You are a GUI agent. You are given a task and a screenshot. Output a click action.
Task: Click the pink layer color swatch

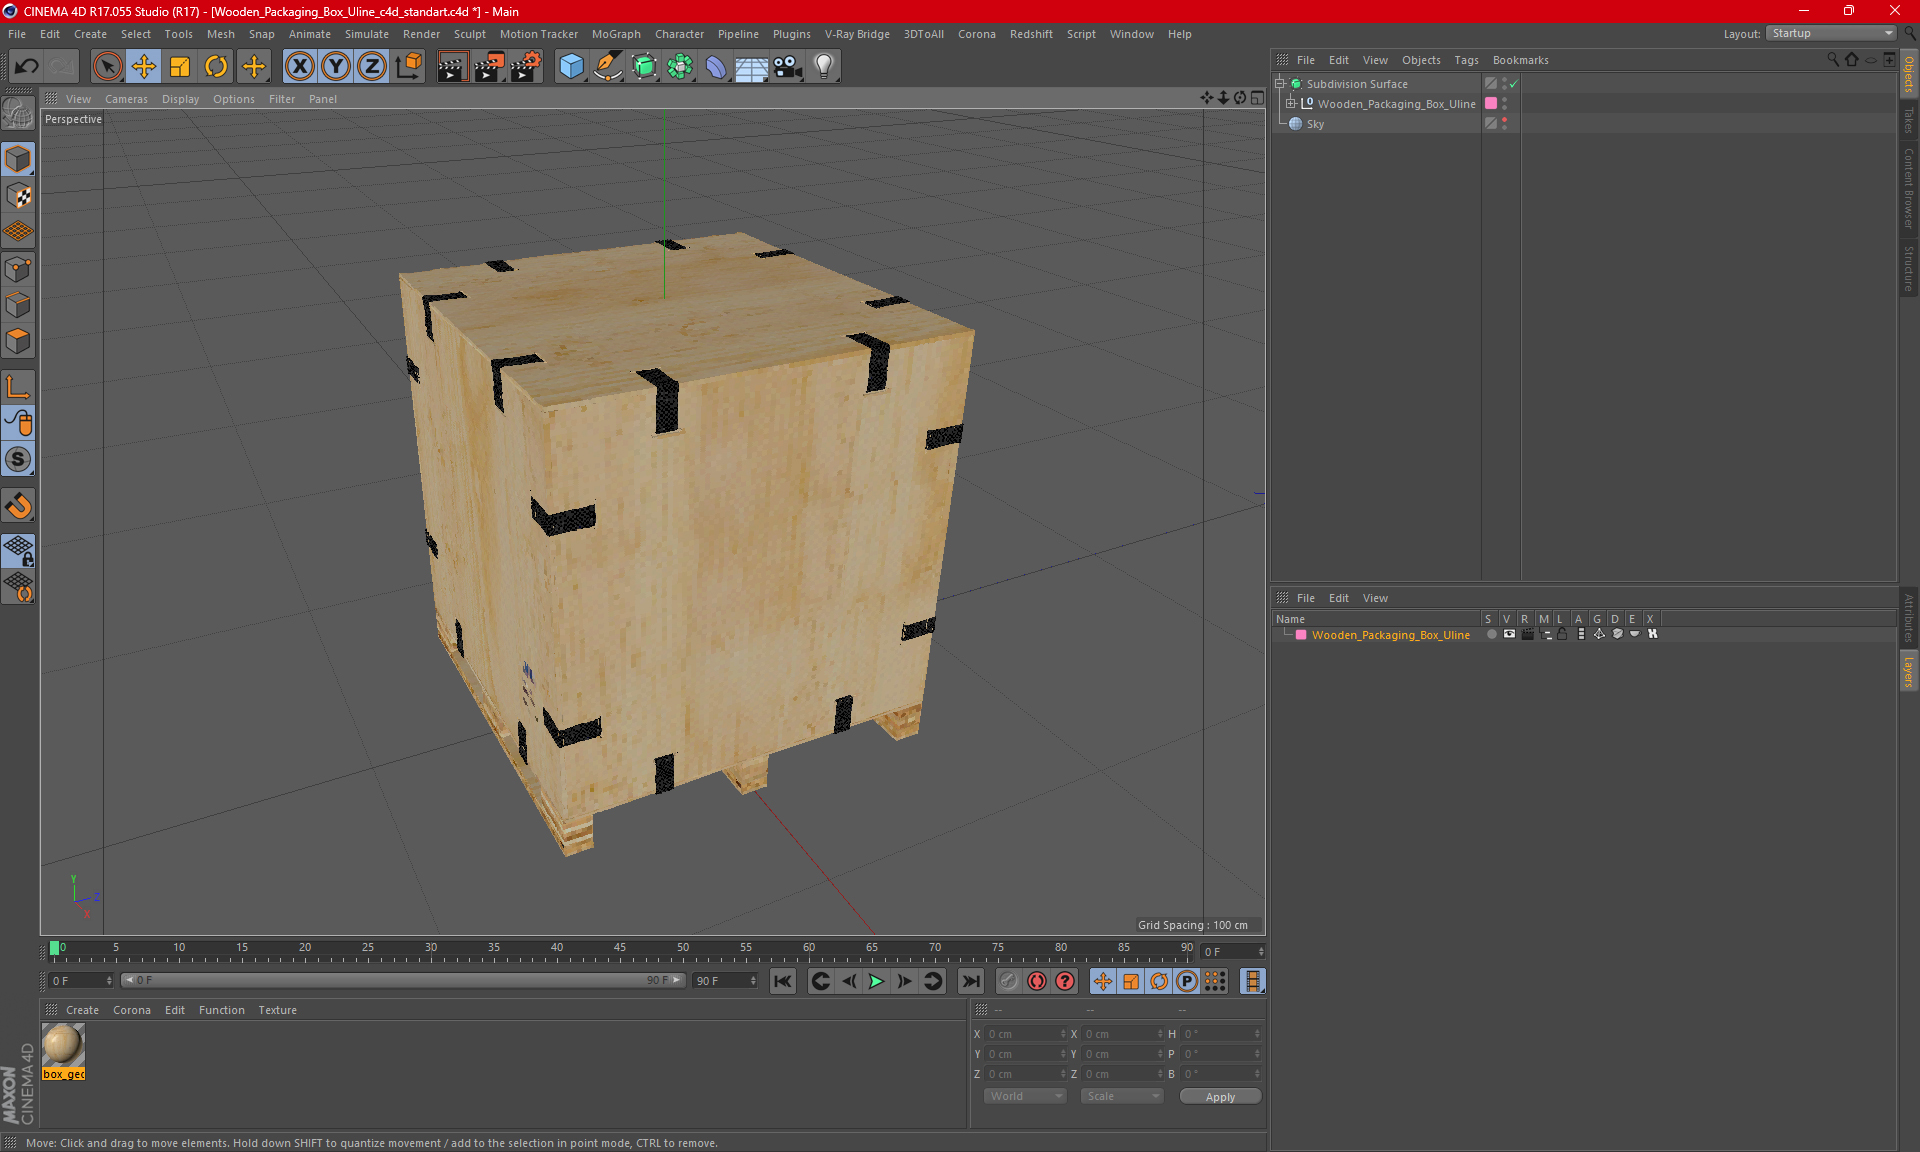(x=1301, y=635)
